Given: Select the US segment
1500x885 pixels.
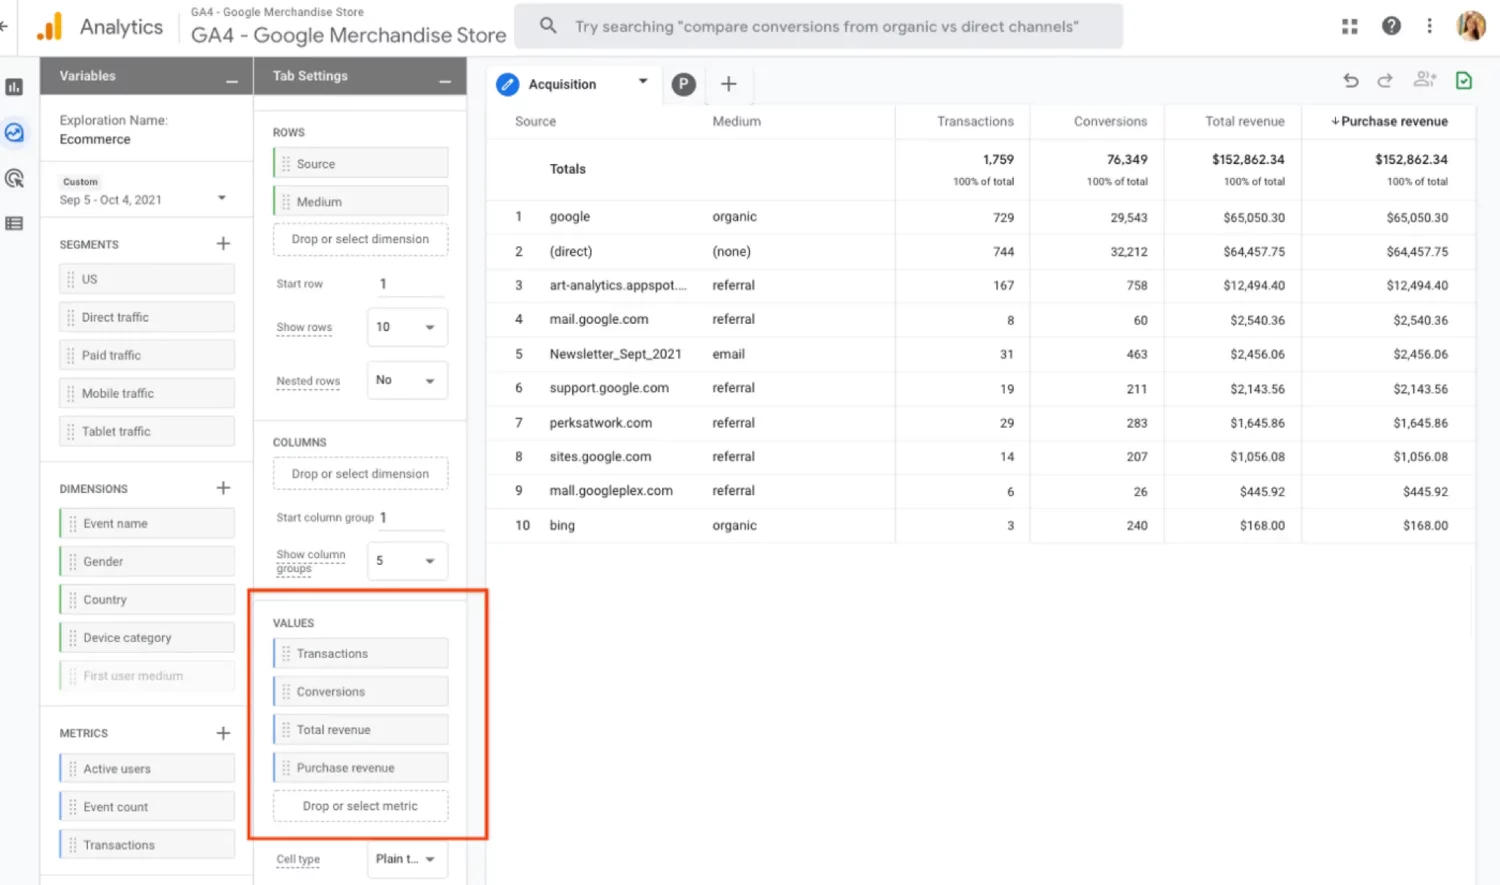Looking at the screenshot, I should click(147, 279).
